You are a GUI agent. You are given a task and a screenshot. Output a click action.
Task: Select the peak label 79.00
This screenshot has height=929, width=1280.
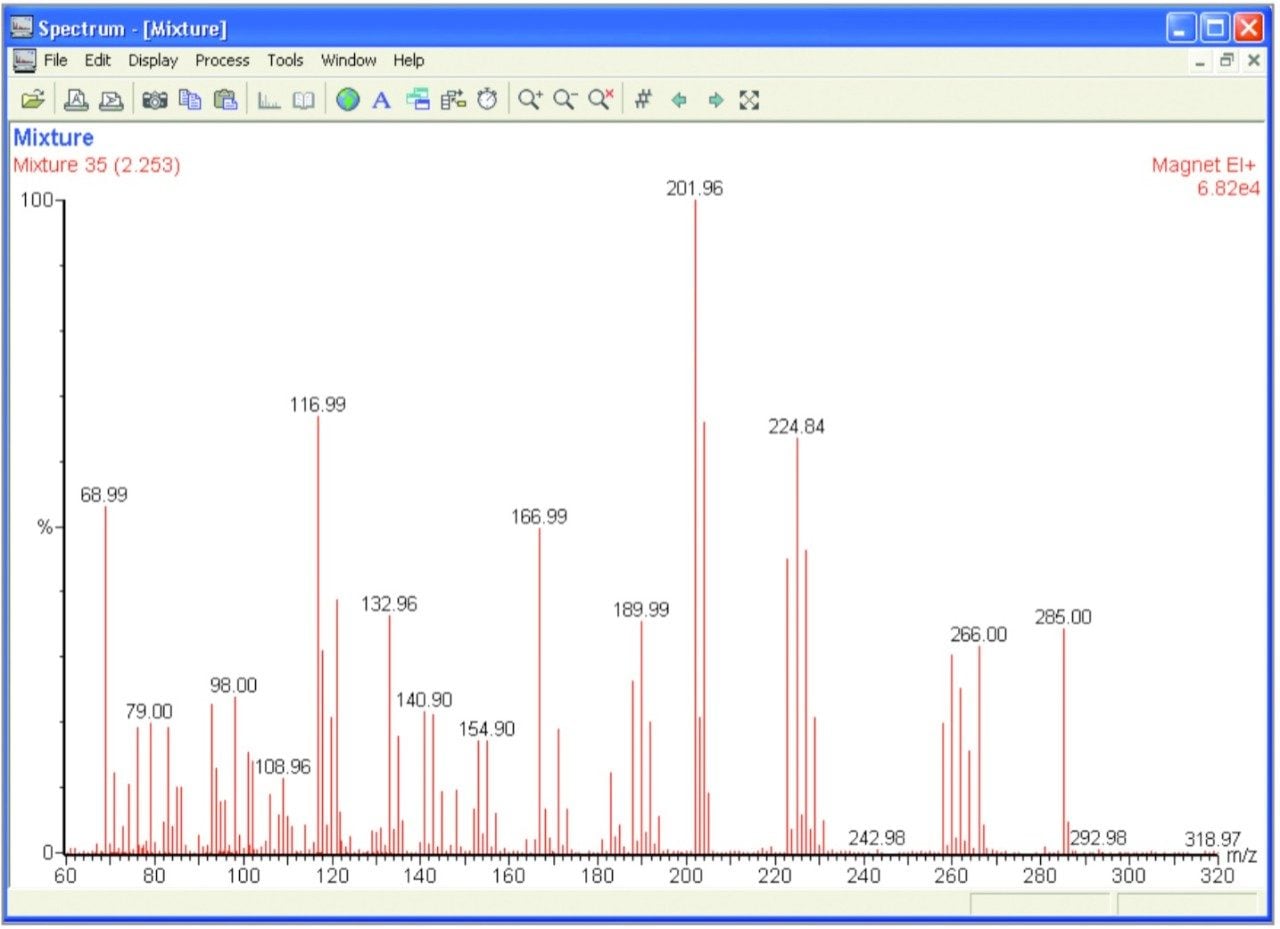tap(149, 712)
